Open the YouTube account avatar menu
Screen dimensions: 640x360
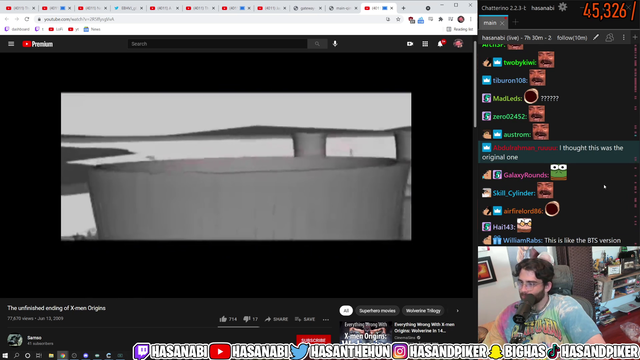point(458,44)
